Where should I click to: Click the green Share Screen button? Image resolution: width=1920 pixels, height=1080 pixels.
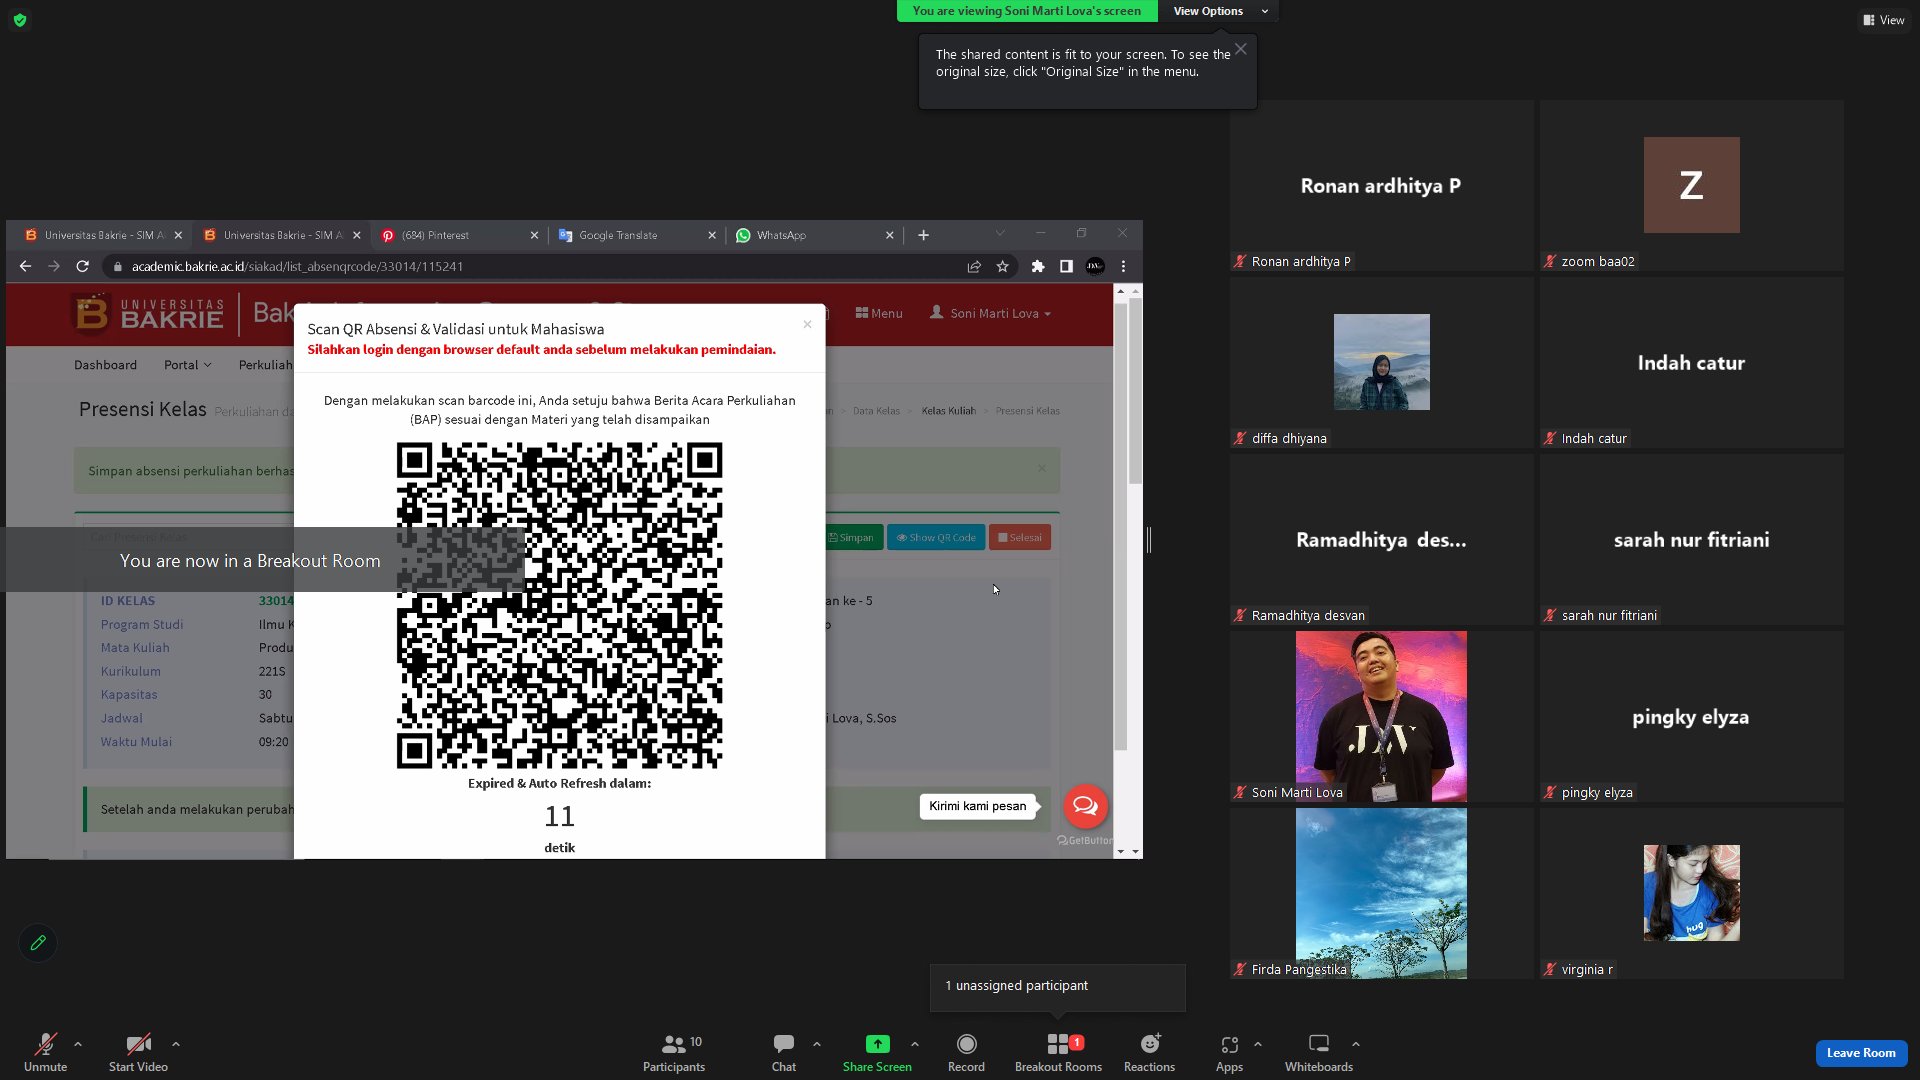point(877,1052)
